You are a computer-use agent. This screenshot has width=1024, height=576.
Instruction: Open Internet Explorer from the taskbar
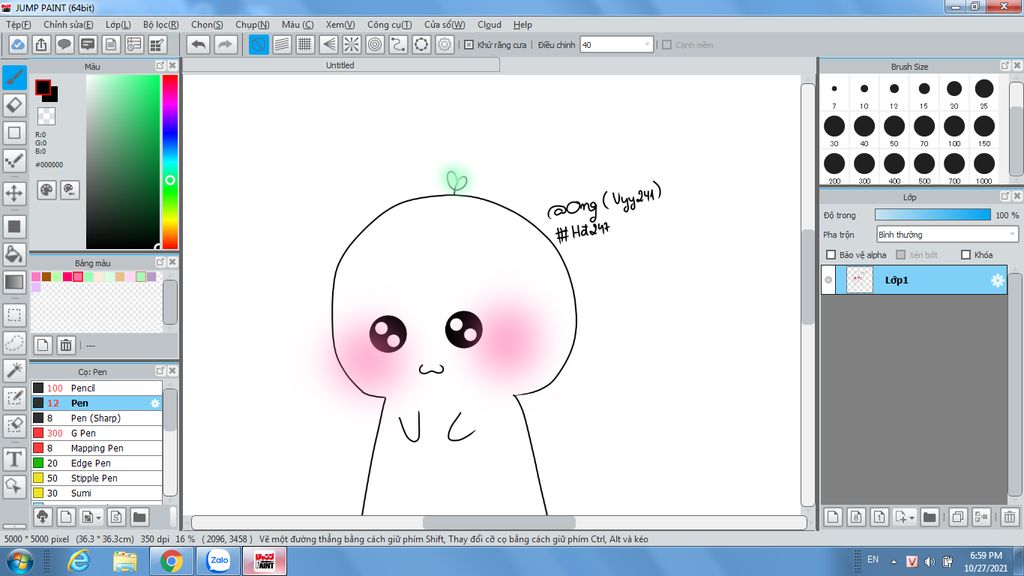(78, 561)
